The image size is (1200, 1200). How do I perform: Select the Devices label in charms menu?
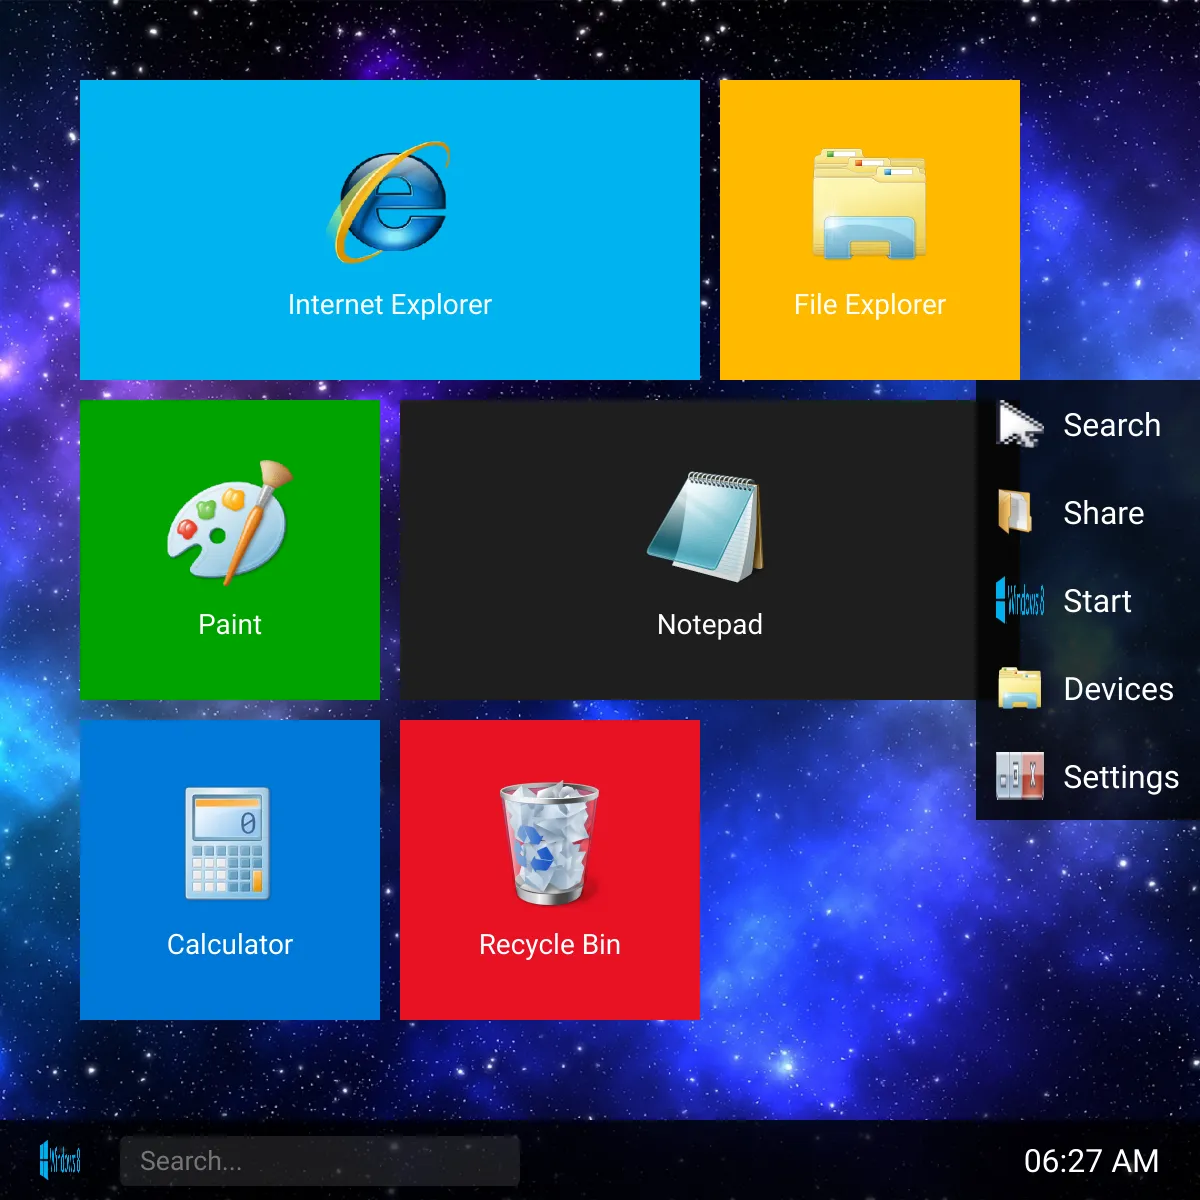click(x=1118, y=689)
